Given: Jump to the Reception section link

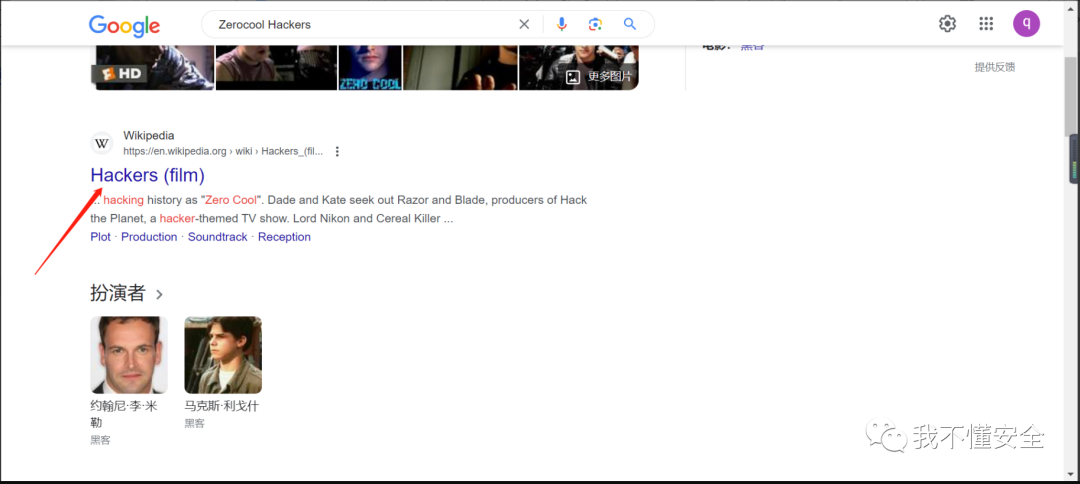Looking at the screenshot, I should point(284,237).
